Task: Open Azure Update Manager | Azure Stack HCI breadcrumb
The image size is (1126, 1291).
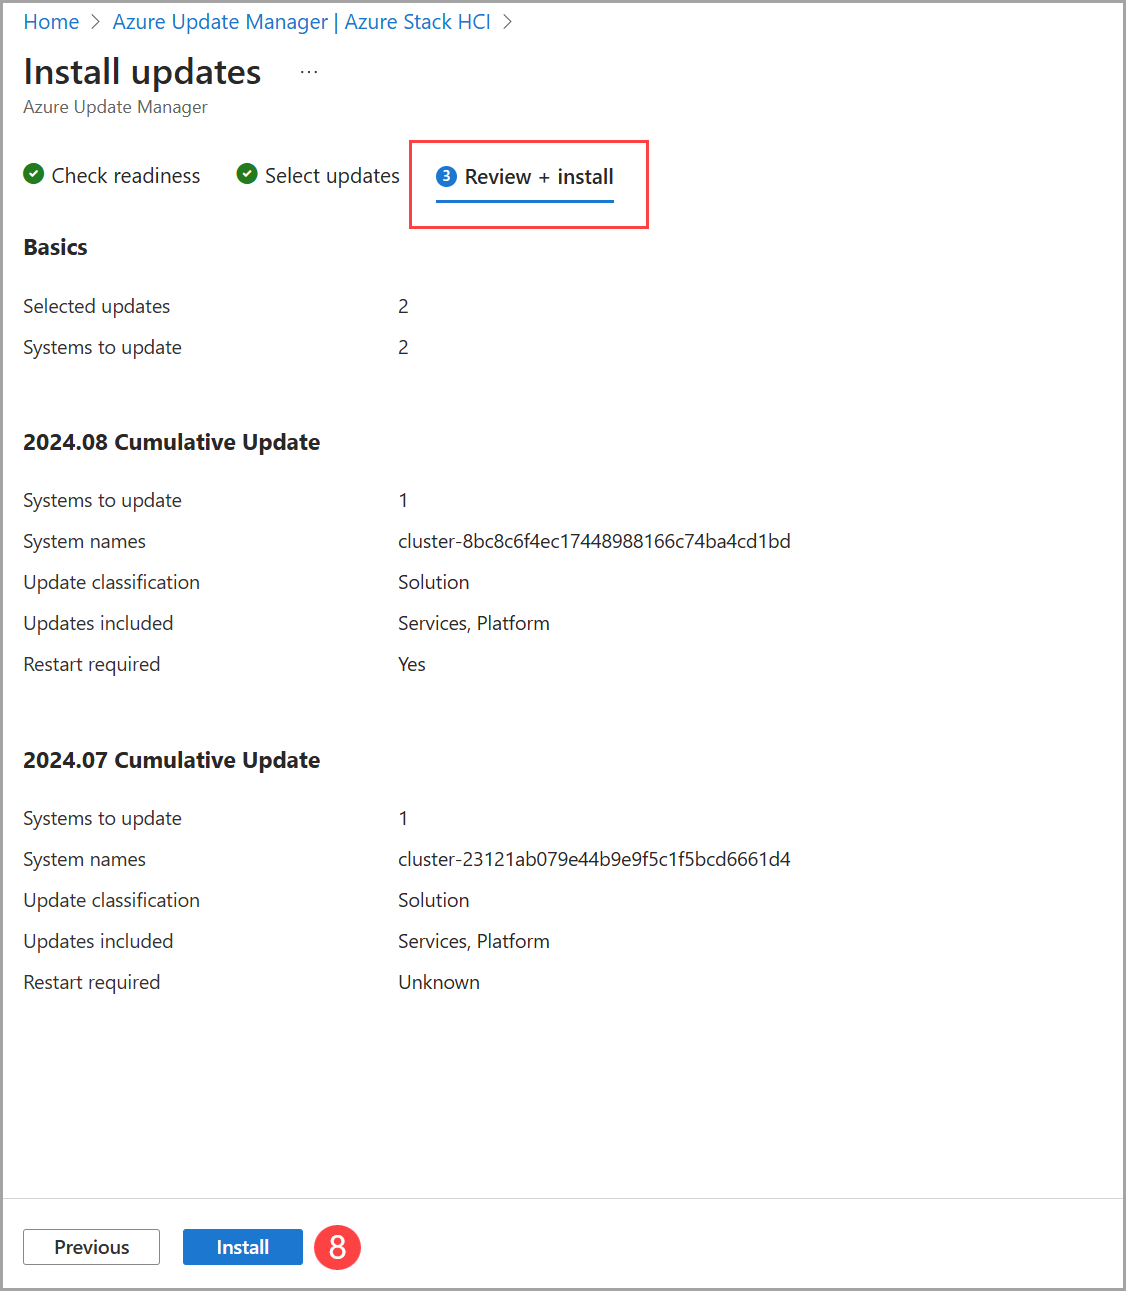Action: click(x=300, y=21)
